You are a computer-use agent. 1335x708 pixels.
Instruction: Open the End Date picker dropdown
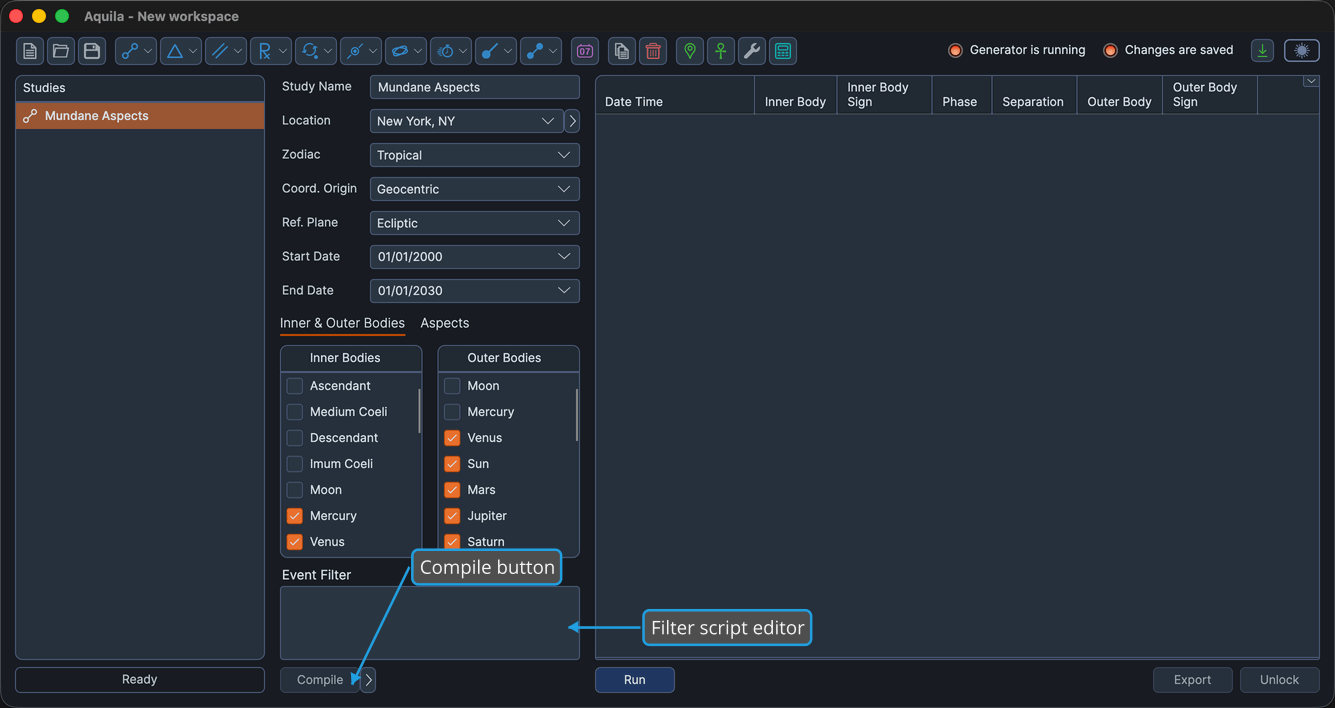coord(475,291)
